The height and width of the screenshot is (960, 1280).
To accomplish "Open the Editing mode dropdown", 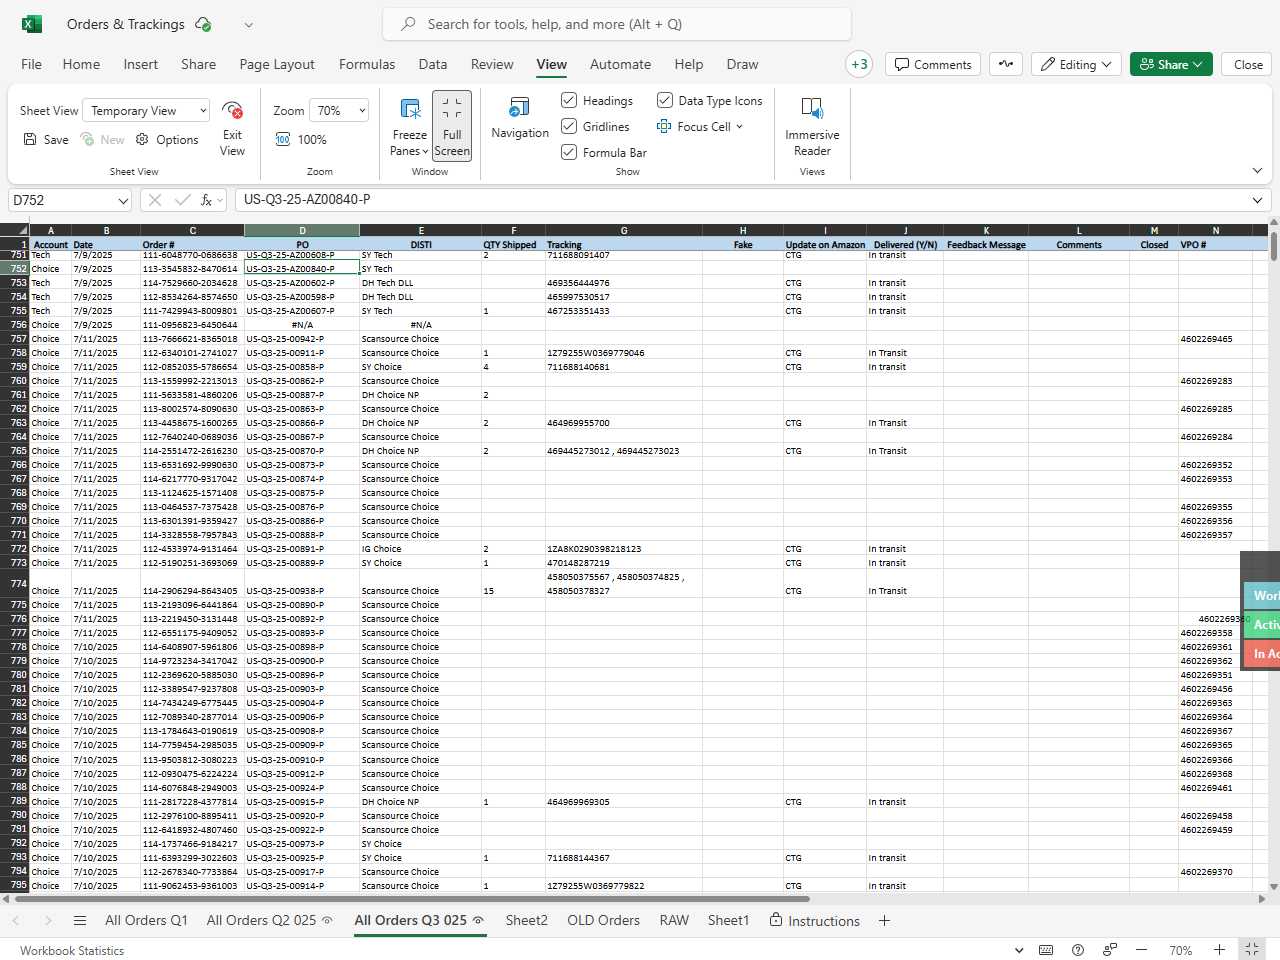I will tap(1076, 64).
